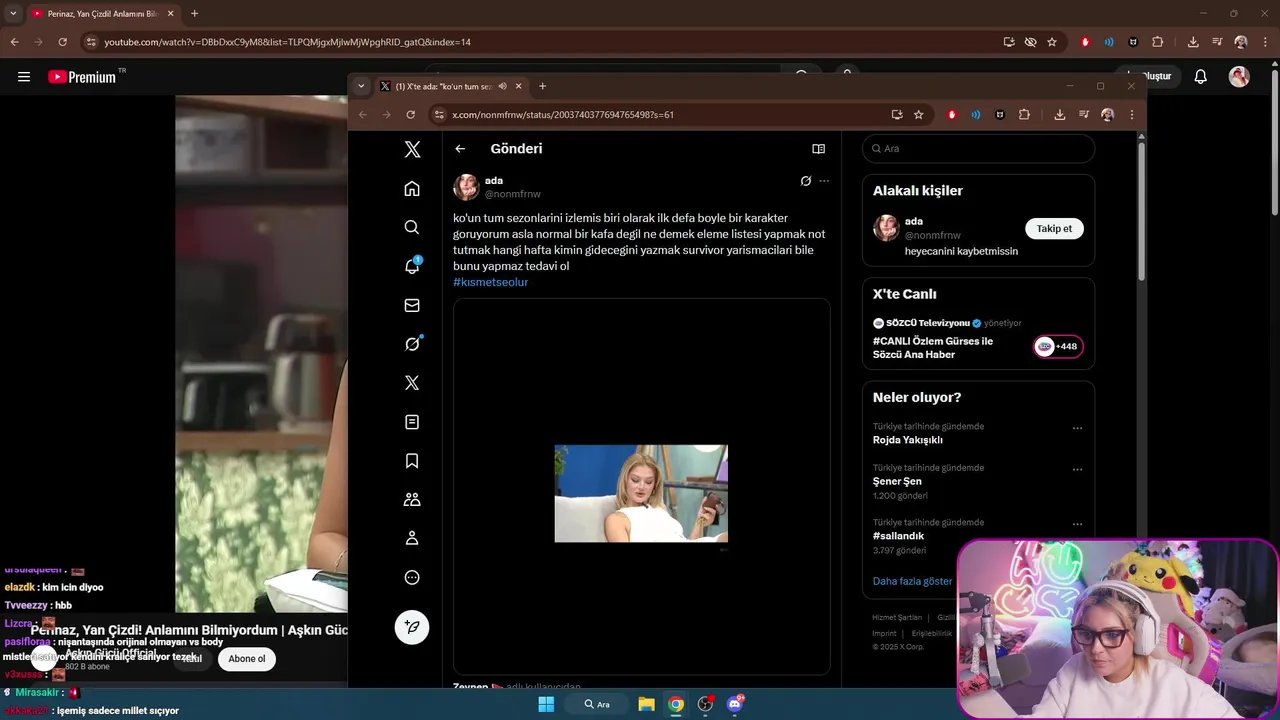This screenshot has height=720, width=1280.
Task: Open more options for #sallandık trend
Action: pos(1077,524)
